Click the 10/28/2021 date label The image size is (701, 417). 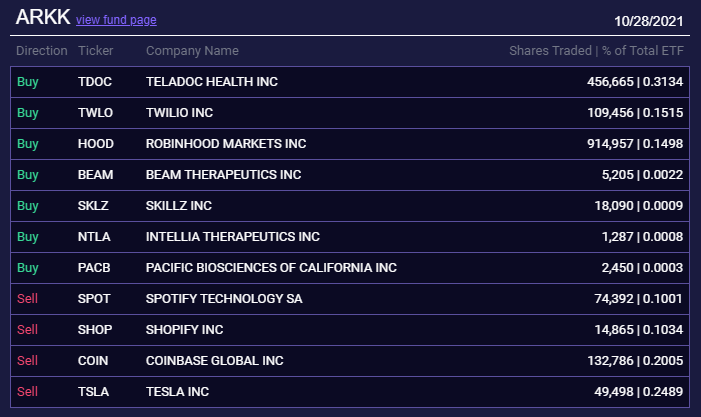pyautogui.click(x=649, y=21)
